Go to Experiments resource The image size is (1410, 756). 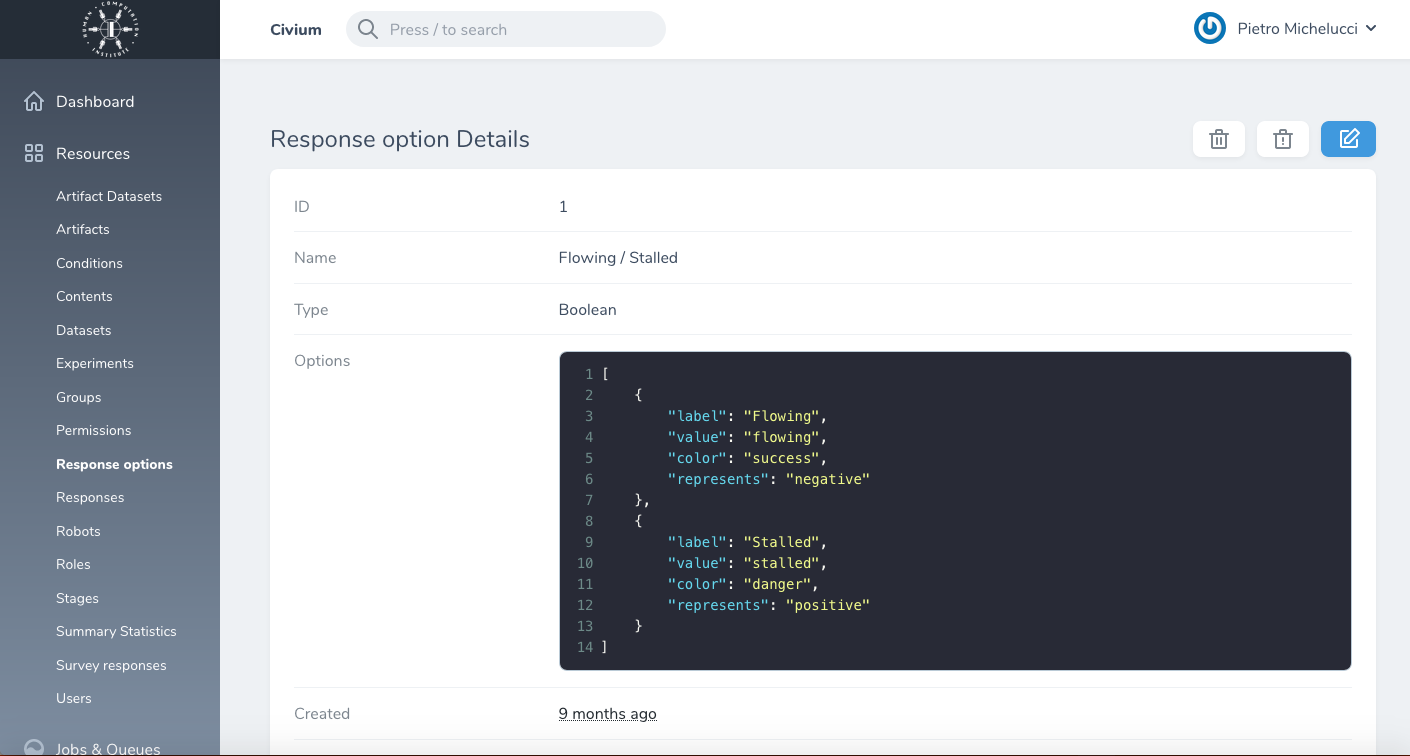[x=95, y=363]
